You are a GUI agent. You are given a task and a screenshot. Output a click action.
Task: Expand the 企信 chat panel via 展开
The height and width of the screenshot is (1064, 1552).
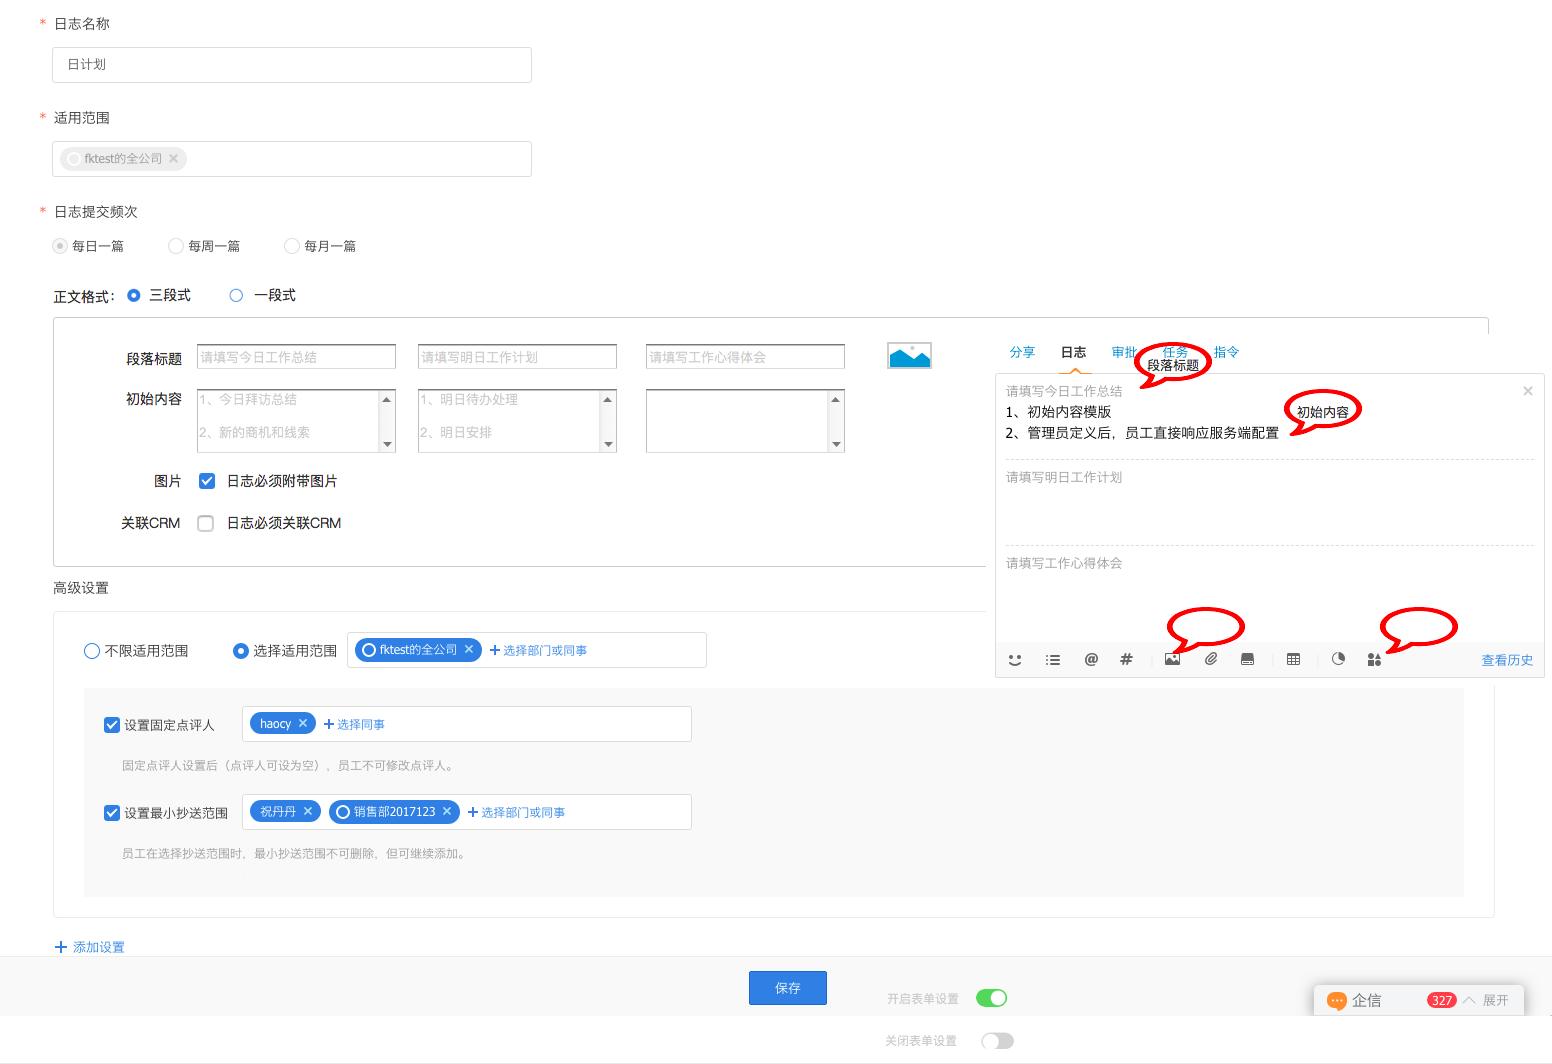[x=1495, y=1000]
